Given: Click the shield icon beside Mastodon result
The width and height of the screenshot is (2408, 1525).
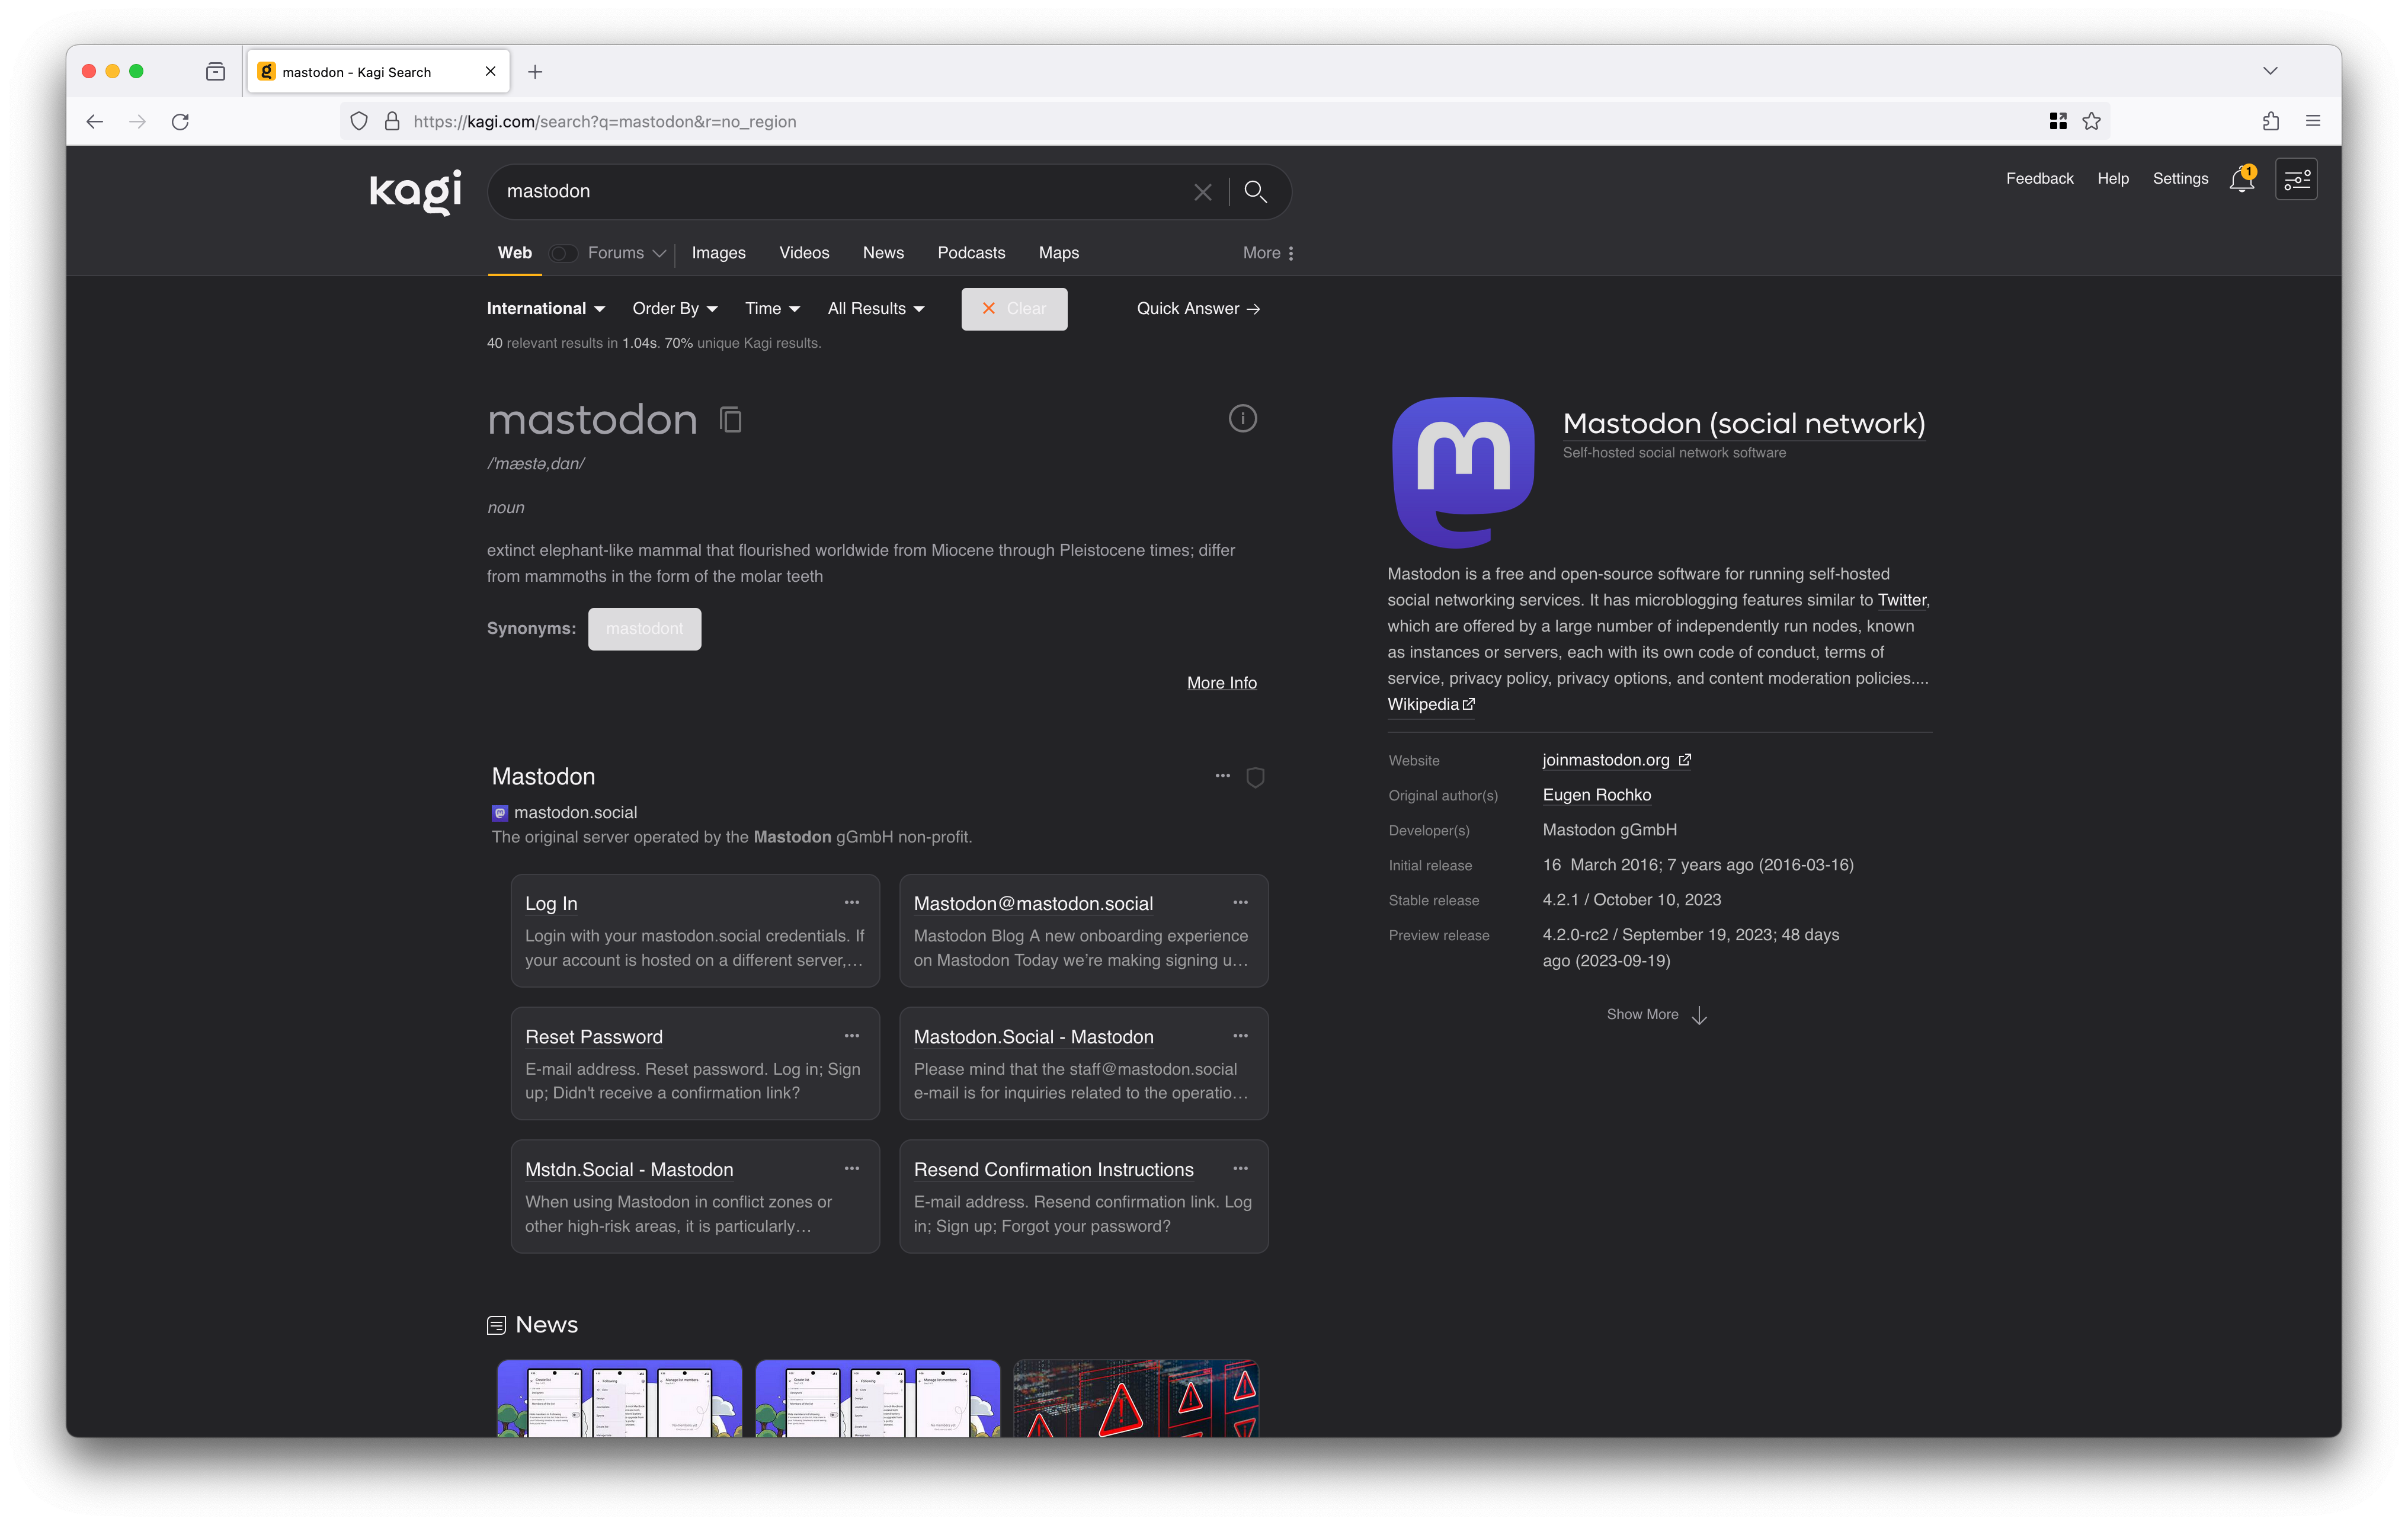Looking at the screenshot, I should coord(1255,777).
